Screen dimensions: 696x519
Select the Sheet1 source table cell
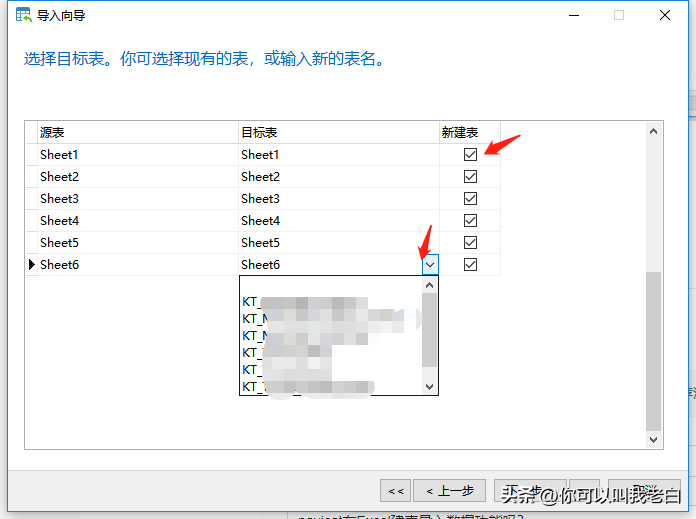click(138, 155)
